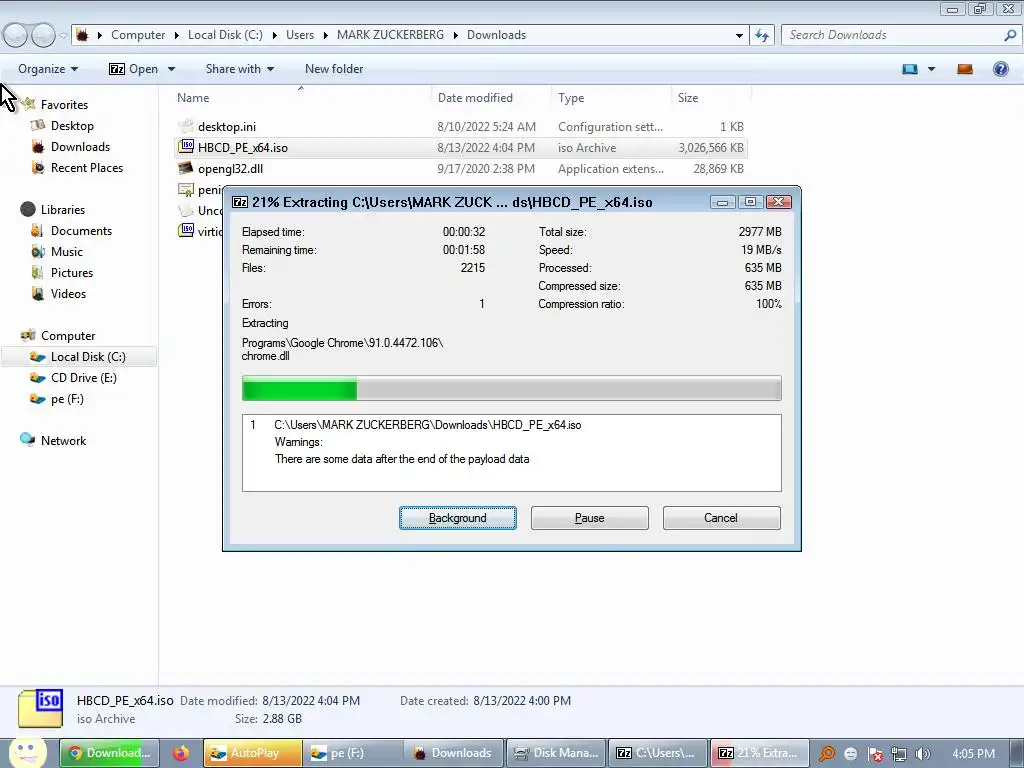The width and height of the screenshot is (1024, 768).
Task: Switch to the AutoPlay taskbar window
Action: point(253,753)
